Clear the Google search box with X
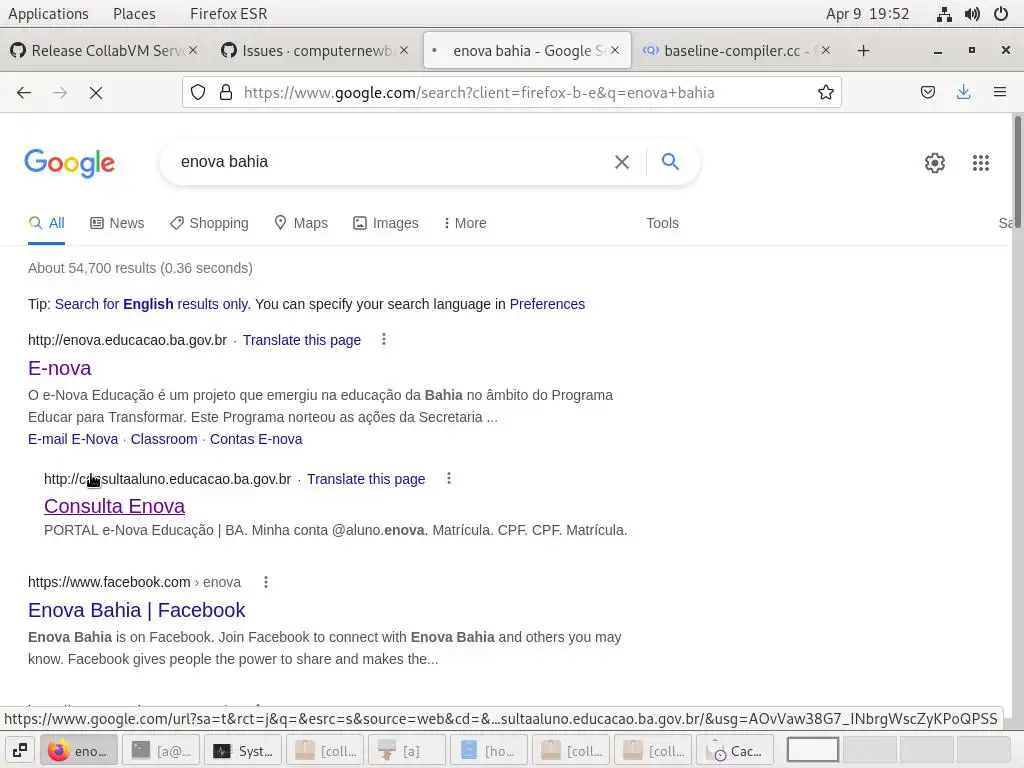1024x768 pixels. click(622, 162)
